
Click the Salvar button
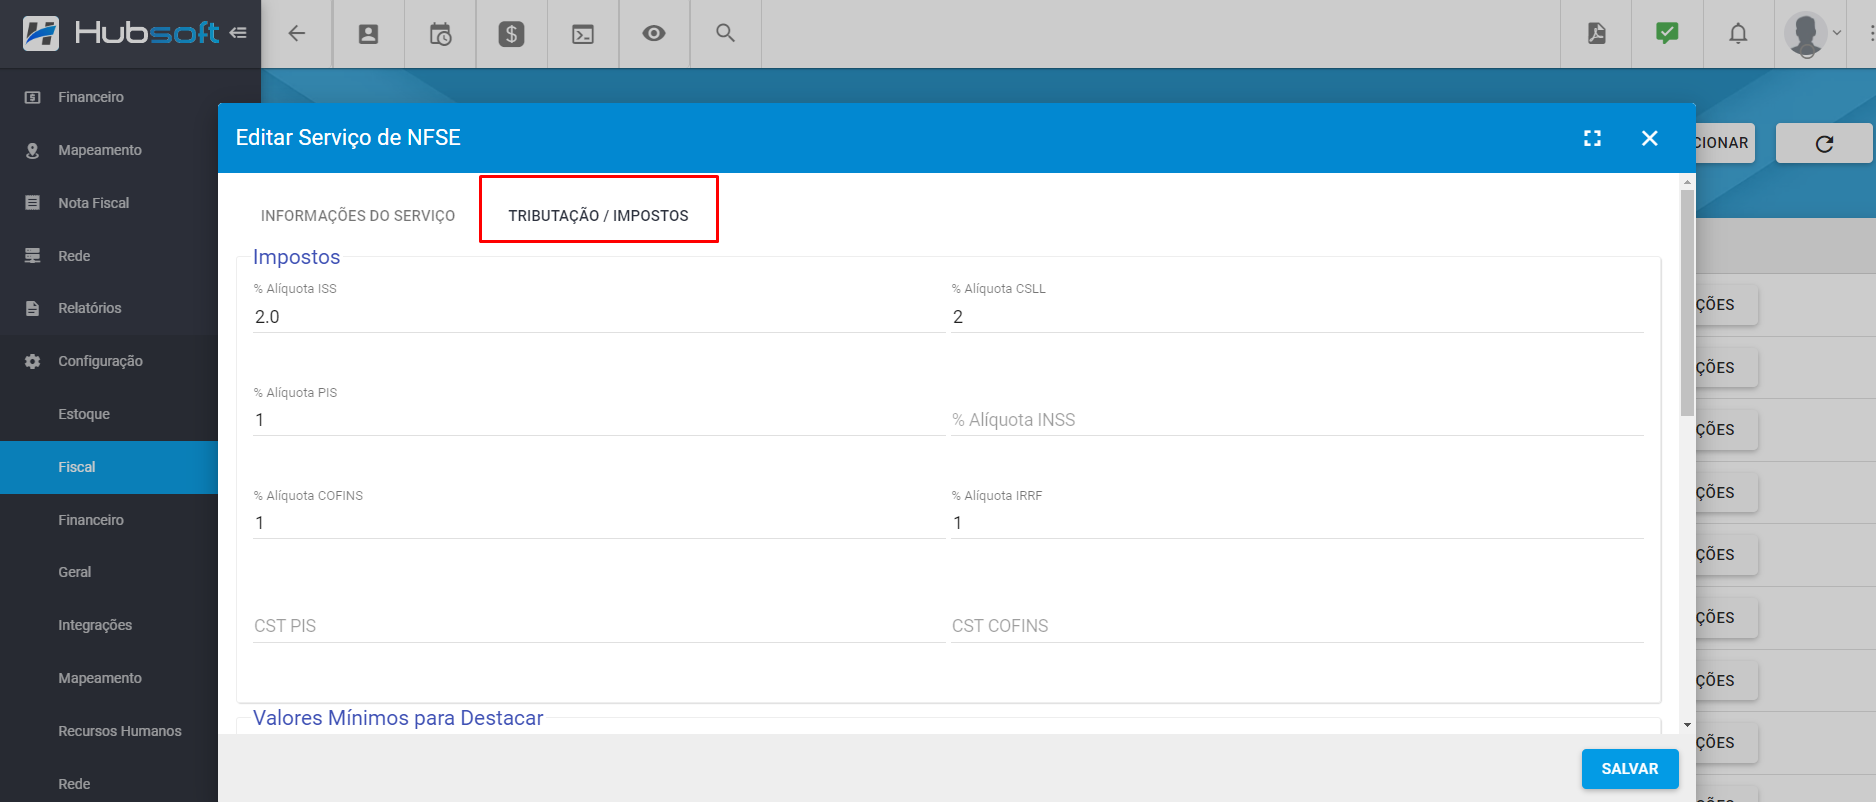[1629, 769]
